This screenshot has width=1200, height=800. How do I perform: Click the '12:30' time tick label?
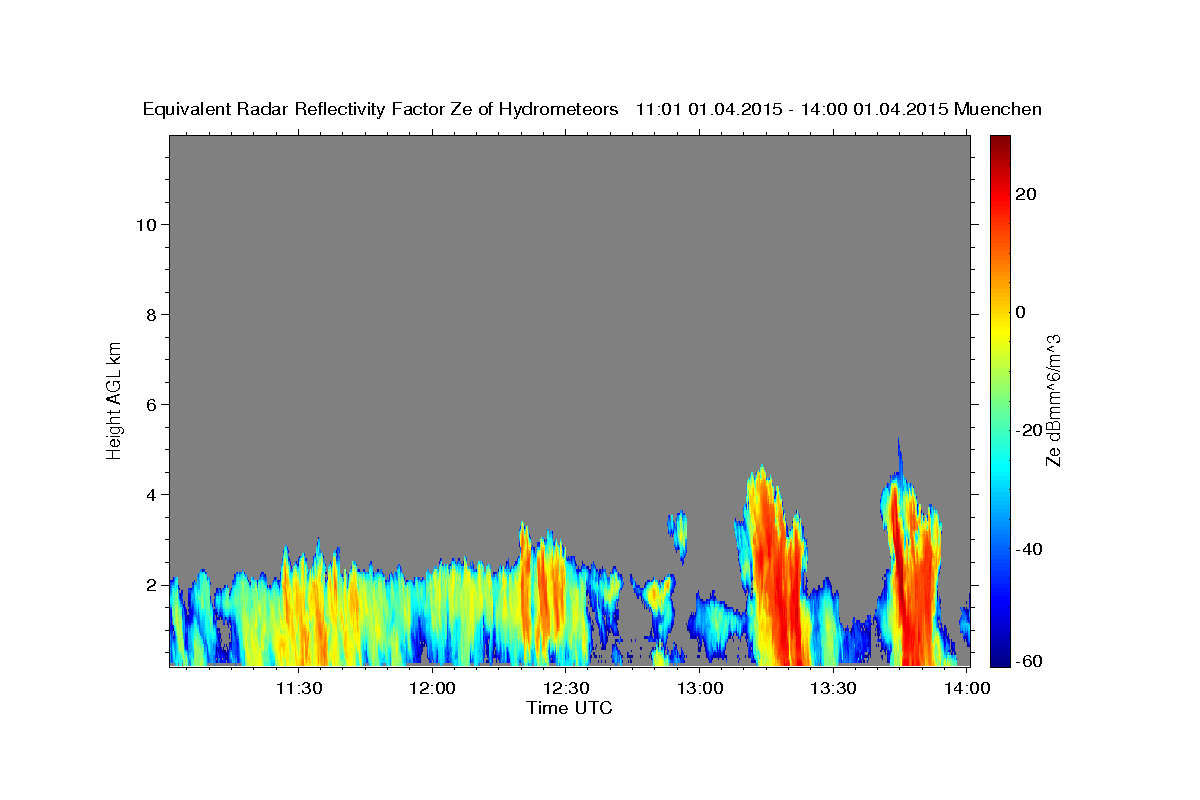[x=566, y=688]
